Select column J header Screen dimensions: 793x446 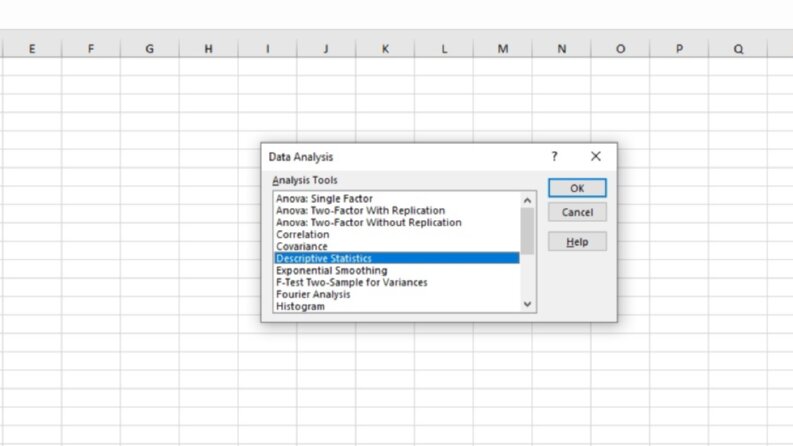tap(326, 49)
